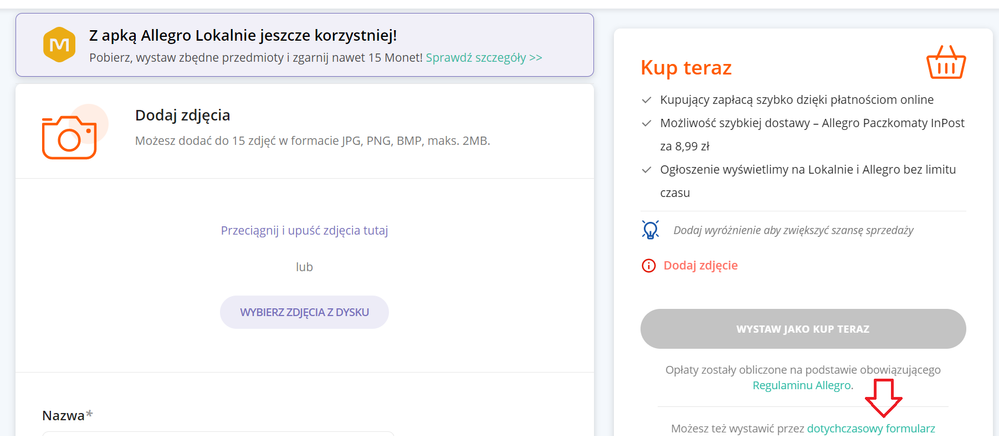Screen dimensions: 999x436
Task: Click the Nazwa input field
Action: pyautogui.click(x=218, y=433)
